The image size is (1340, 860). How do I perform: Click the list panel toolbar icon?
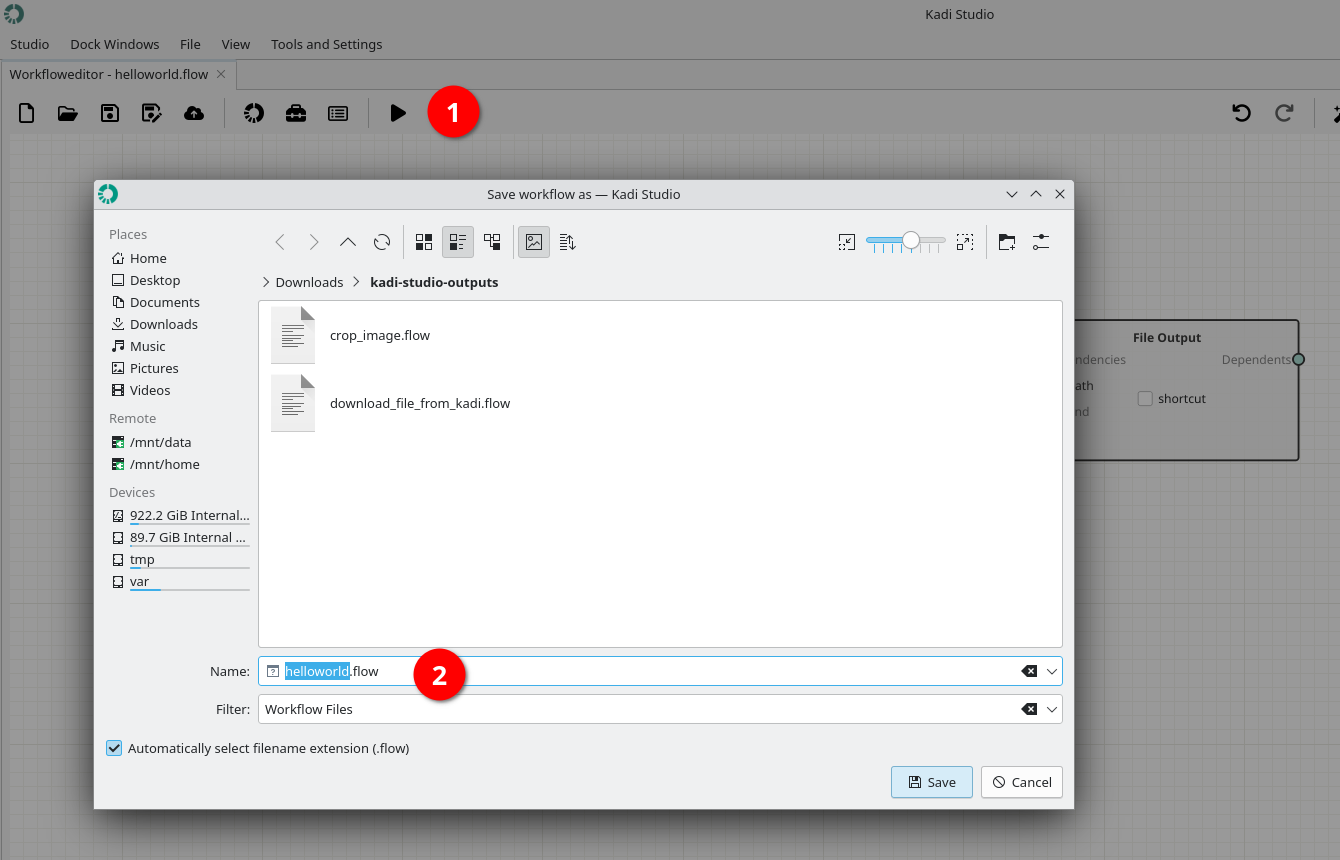click(x=338, y=113)
